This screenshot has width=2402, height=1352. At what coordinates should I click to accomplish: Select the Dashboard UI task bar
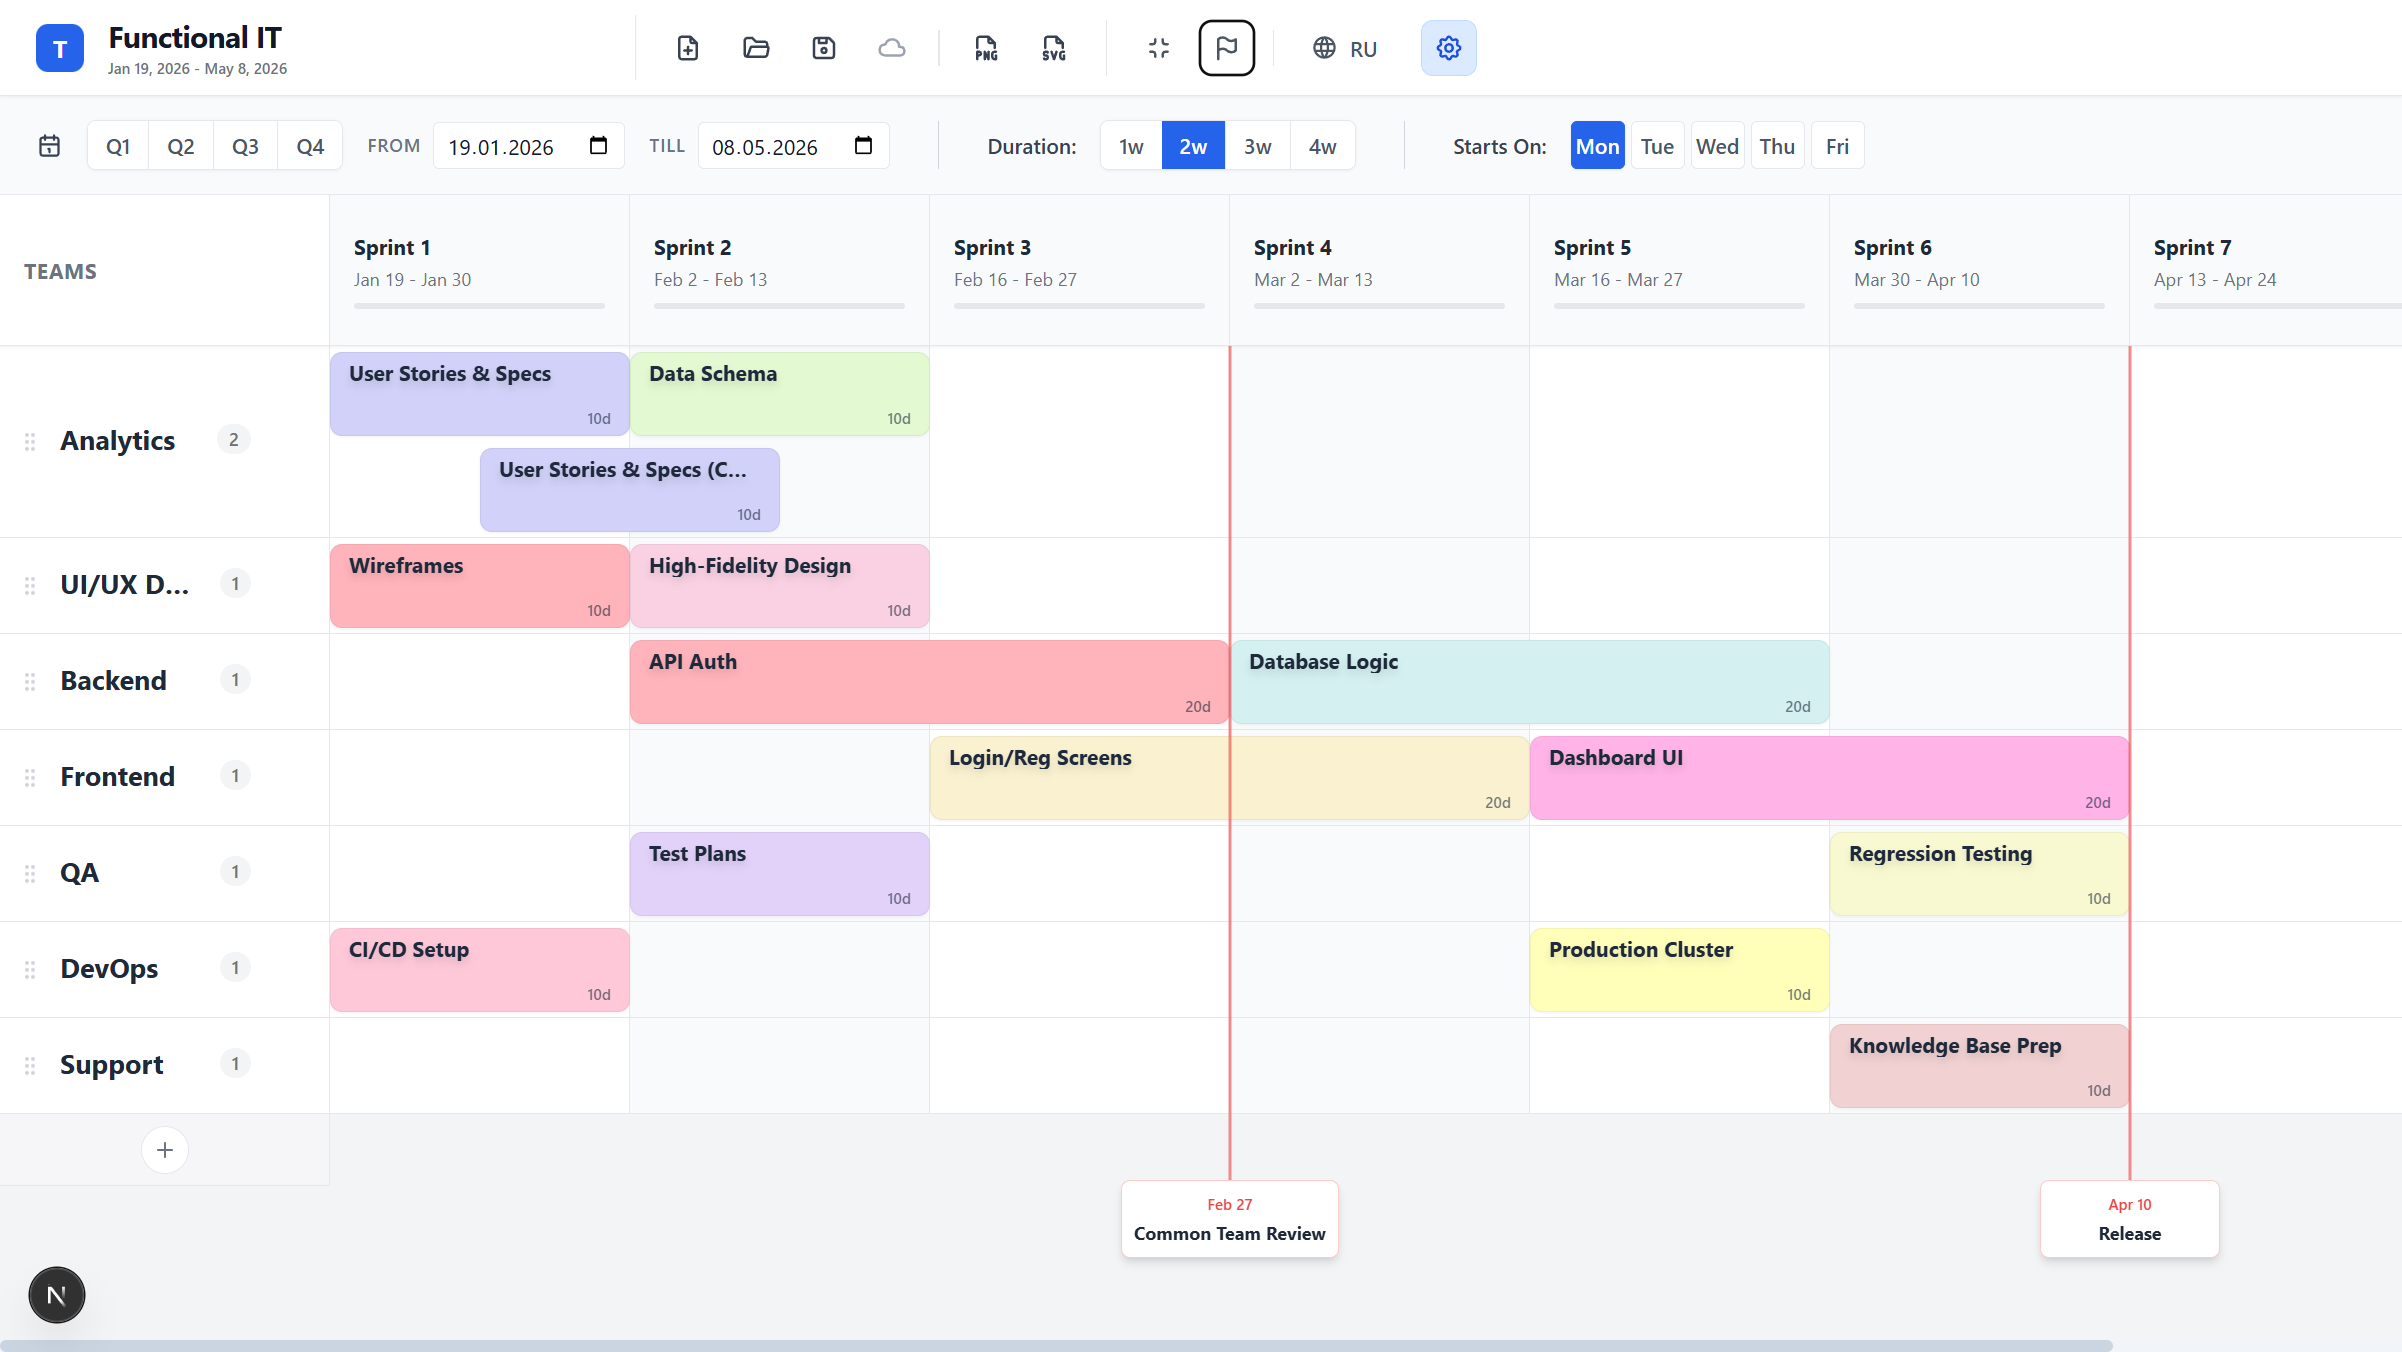tap(1829, 778)
